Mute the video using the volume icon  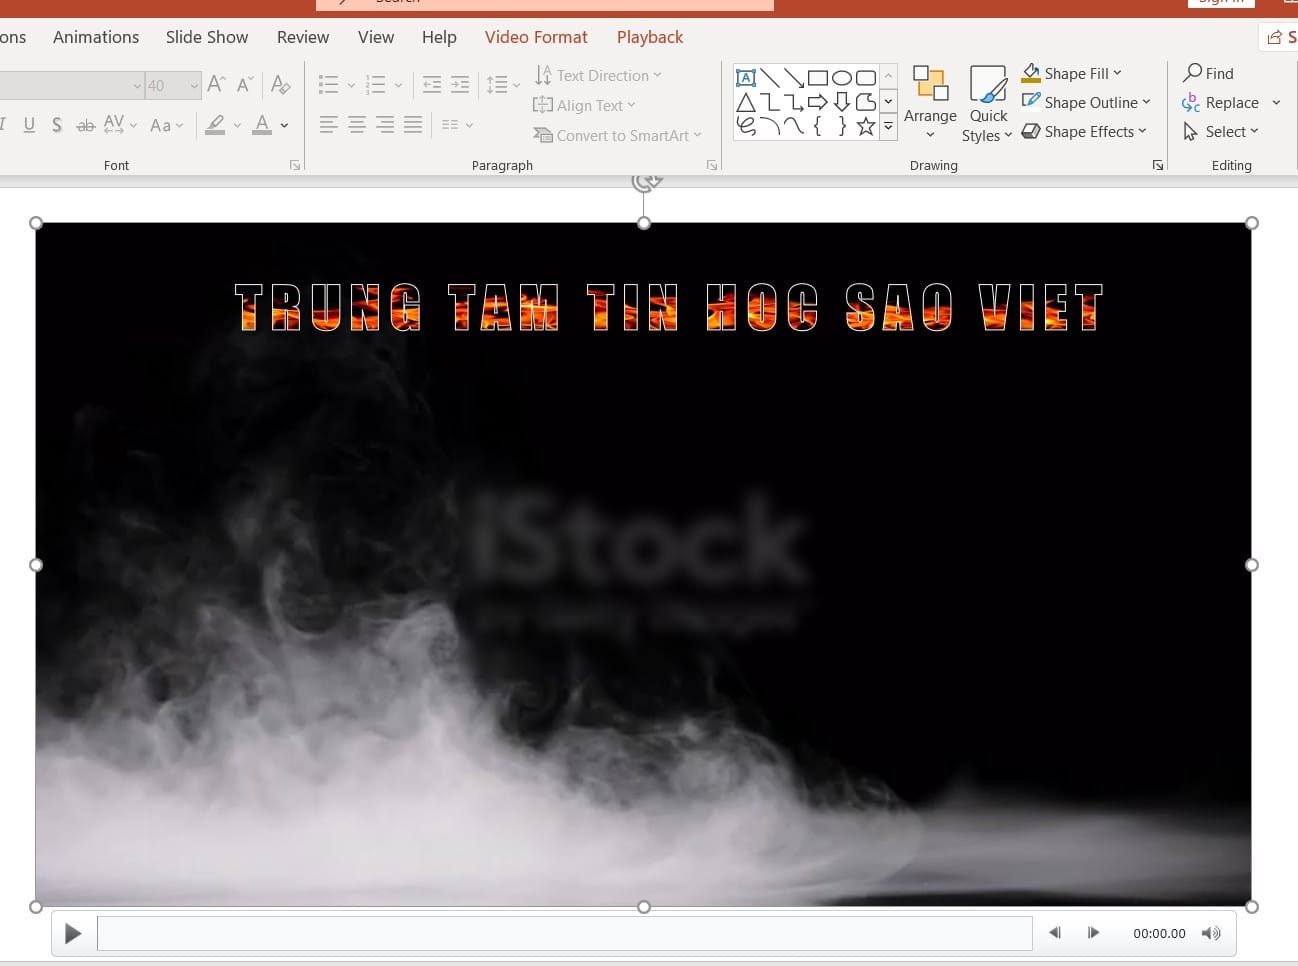(1211, 933)
